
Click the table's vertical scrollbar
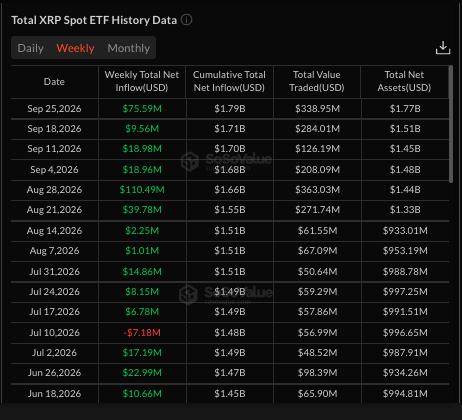(451, 124)
